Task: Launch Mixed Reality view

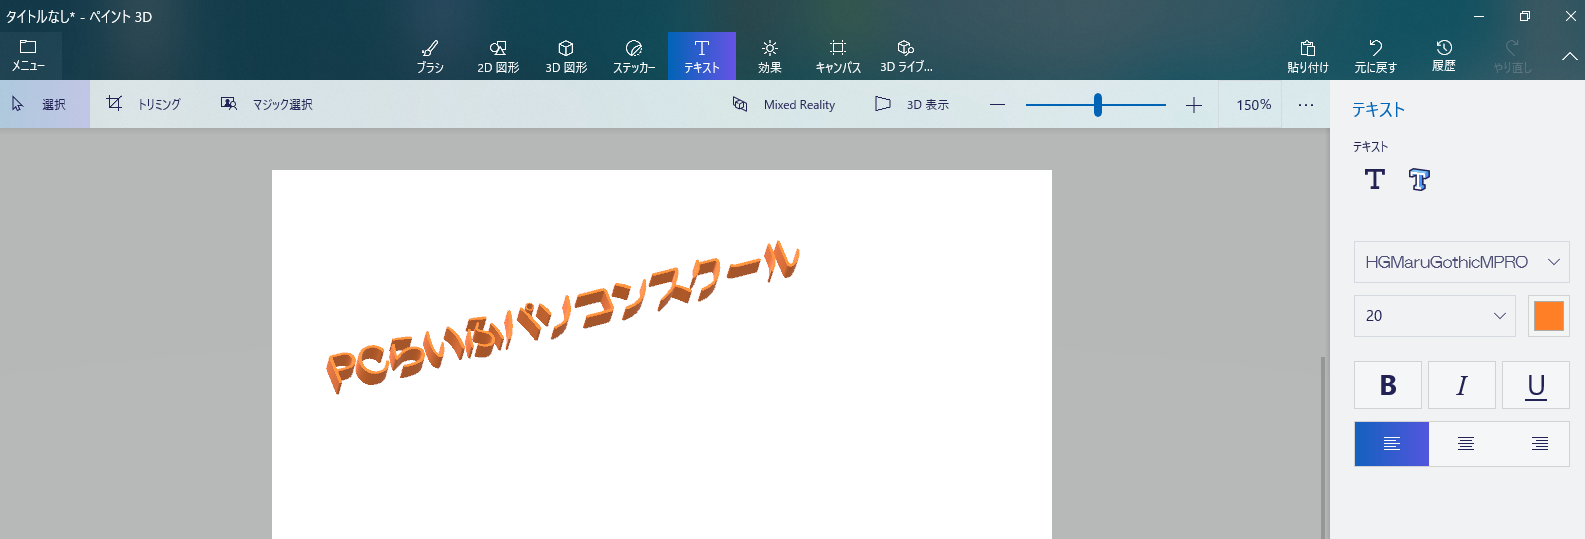Action: point(784,104)
